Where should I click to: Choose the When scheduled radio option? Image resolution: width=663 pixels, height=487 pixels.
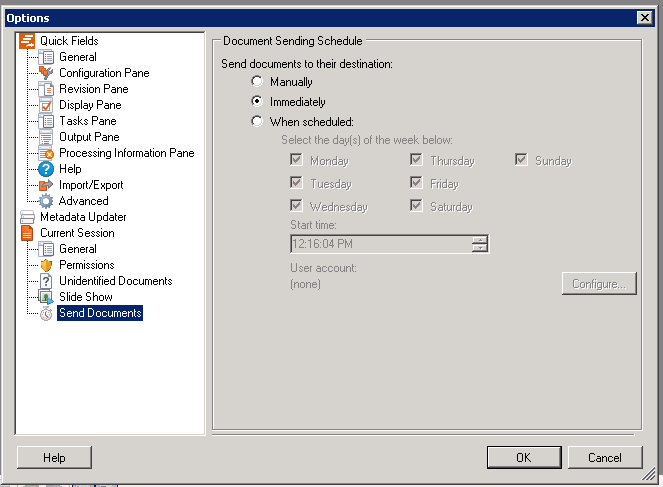tap(257, 121)
